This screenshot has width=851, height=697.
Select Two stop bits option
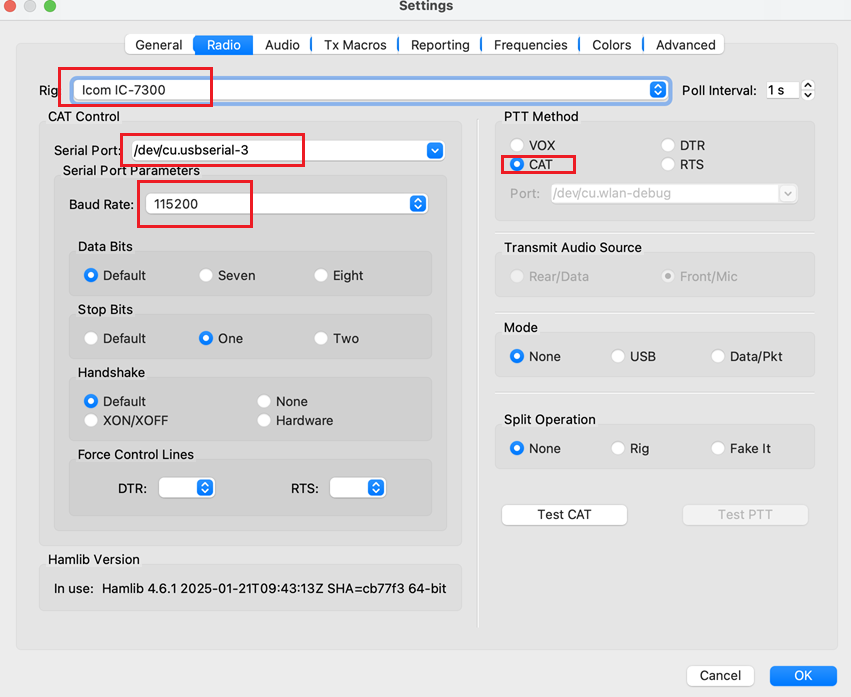322,338
